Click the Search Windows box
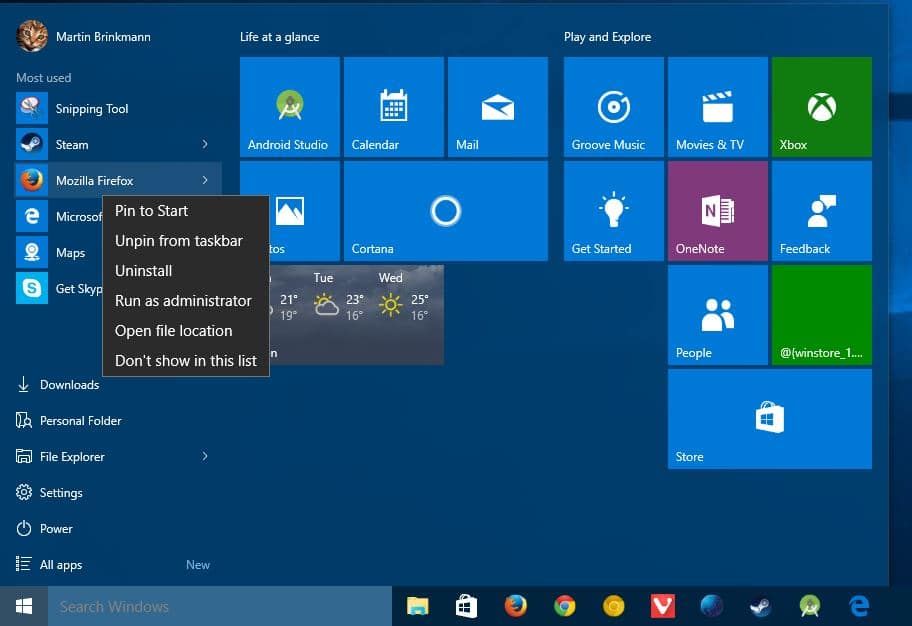 (x=220, y=606)
